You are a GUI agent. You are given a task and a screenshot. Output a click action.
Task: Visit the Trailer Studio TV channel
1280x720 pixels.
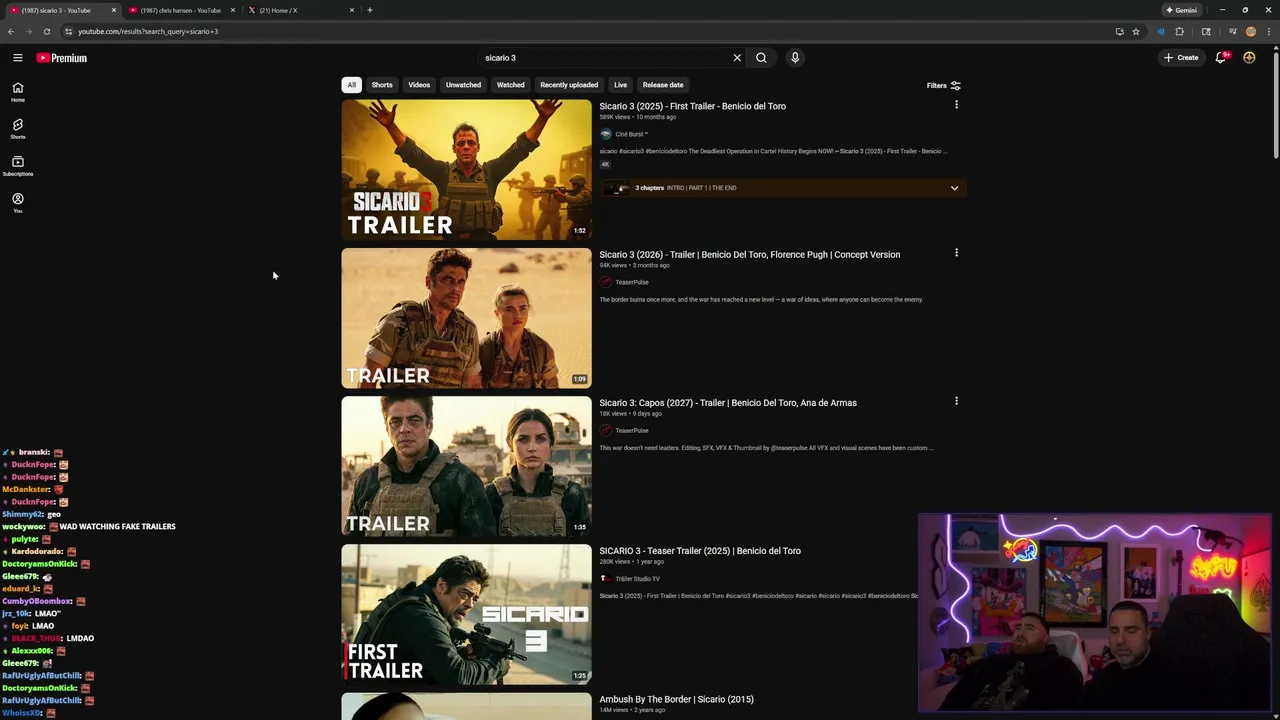pos(630,579)
